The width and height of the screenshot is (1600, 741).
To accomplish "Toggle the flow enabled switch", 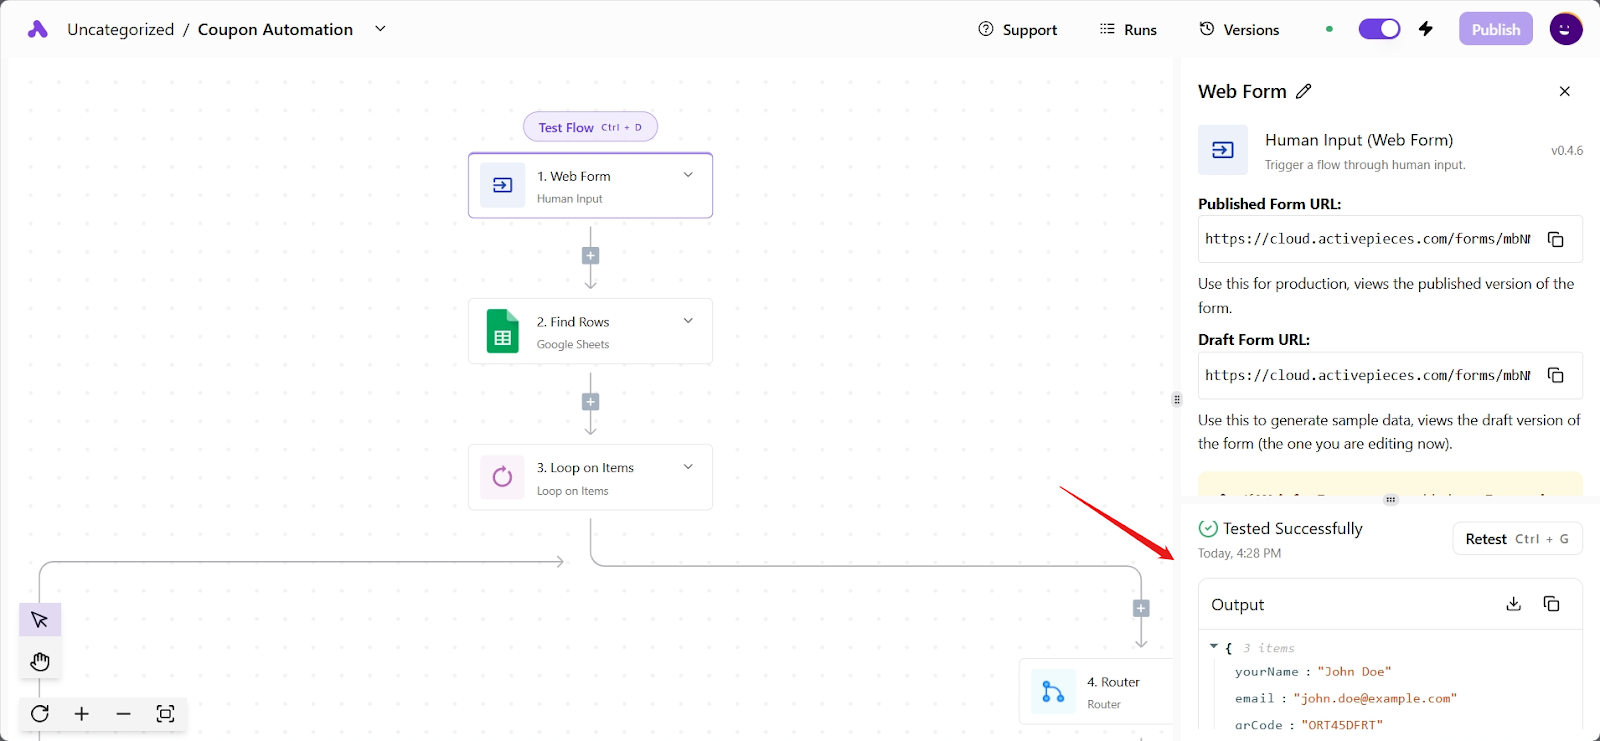I will coord(1379,29).
